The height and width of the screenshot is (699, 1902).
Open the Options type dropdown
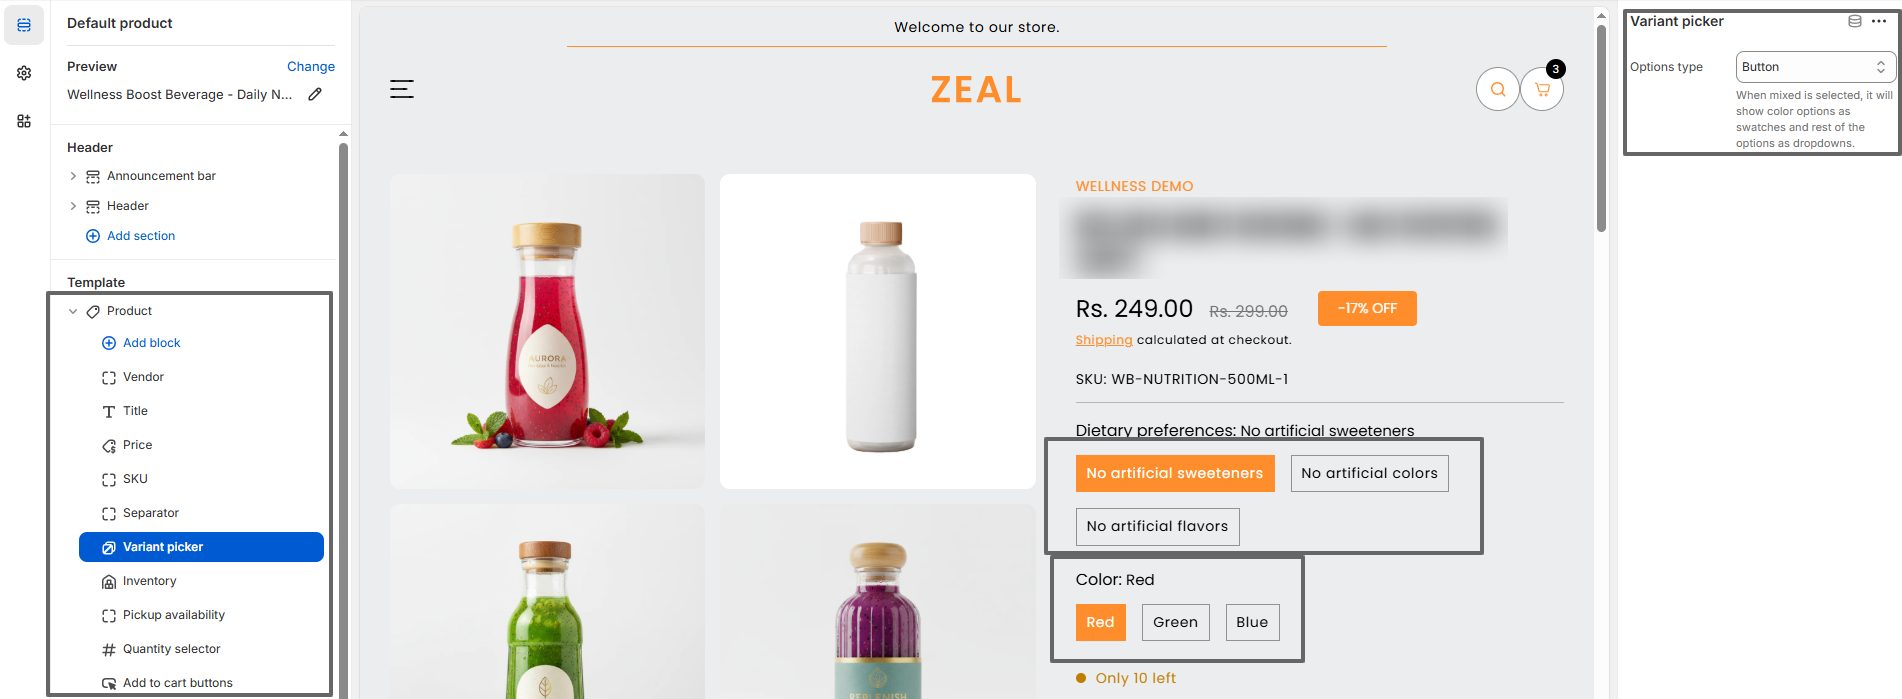1815,67
